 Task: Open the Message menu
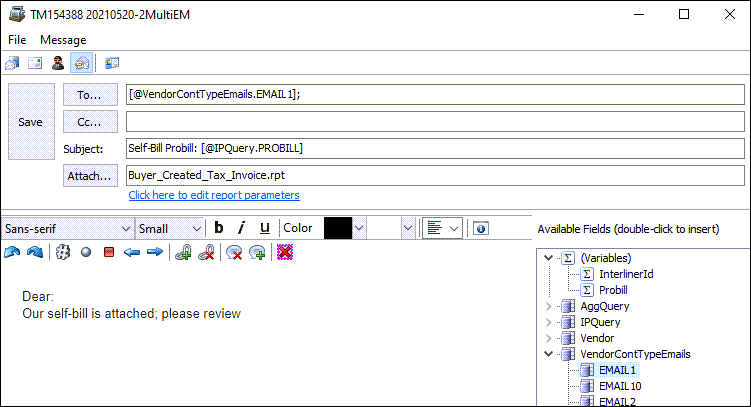(x=63, y=40)
